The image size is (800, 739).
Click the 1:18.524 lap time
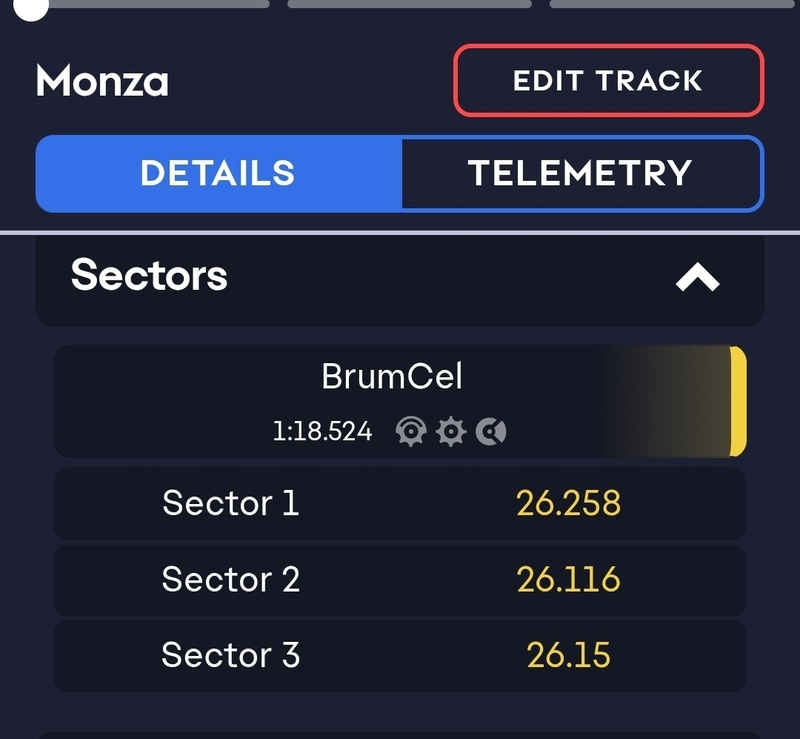pos(322,432)
